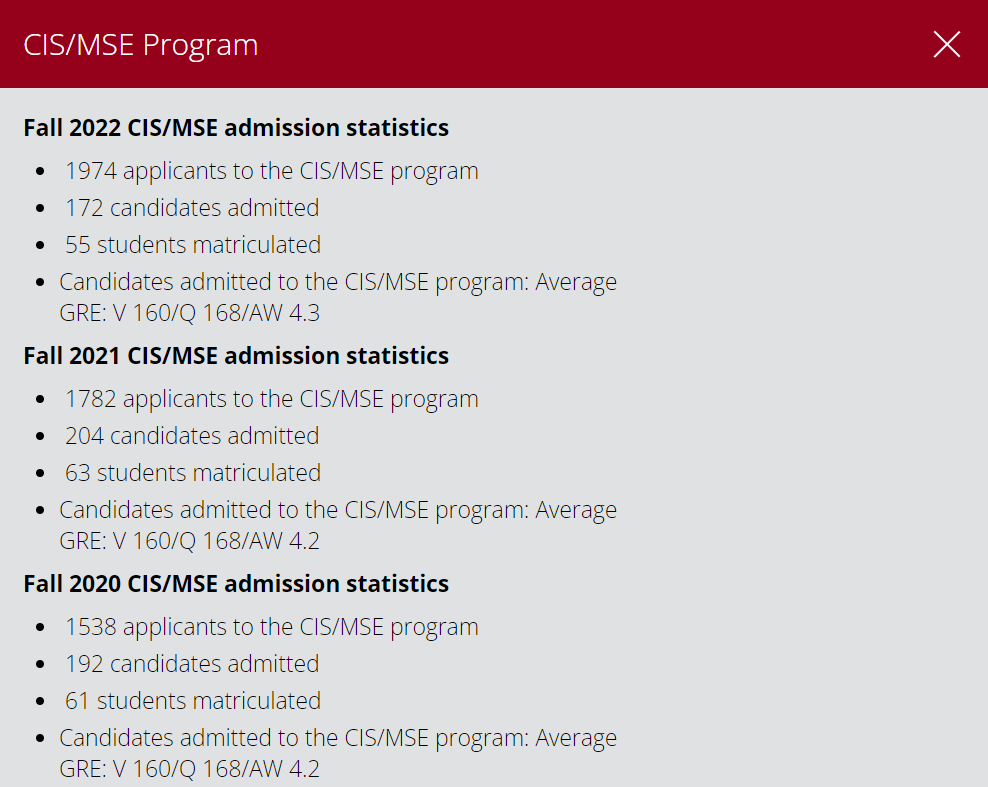Click the "204 candidates admitted" text

[x=192, y=436]
